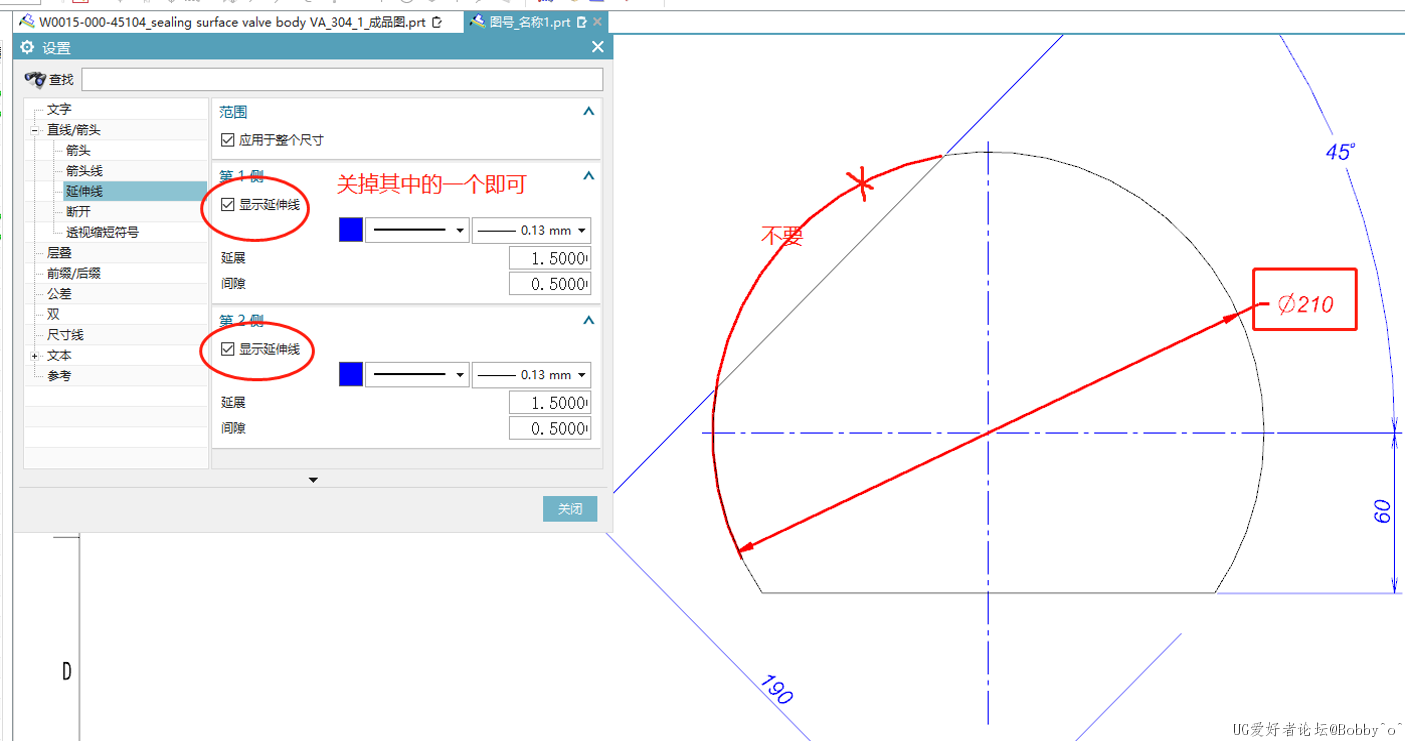Select 参考 in the settings tree
Viewport: 1405px width, 741px height.
[59, 376]
